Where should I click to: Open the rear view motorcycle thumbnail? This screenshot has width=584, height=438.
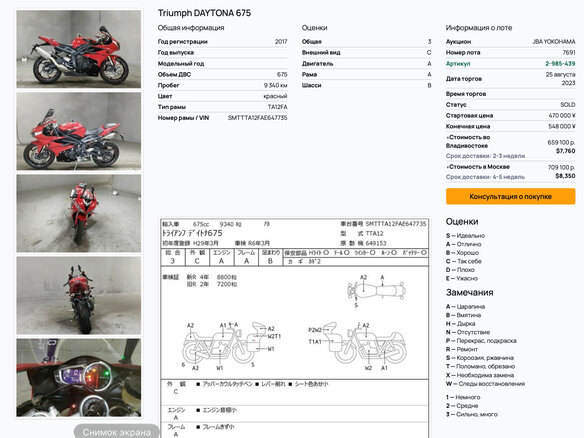click(79, 295)
